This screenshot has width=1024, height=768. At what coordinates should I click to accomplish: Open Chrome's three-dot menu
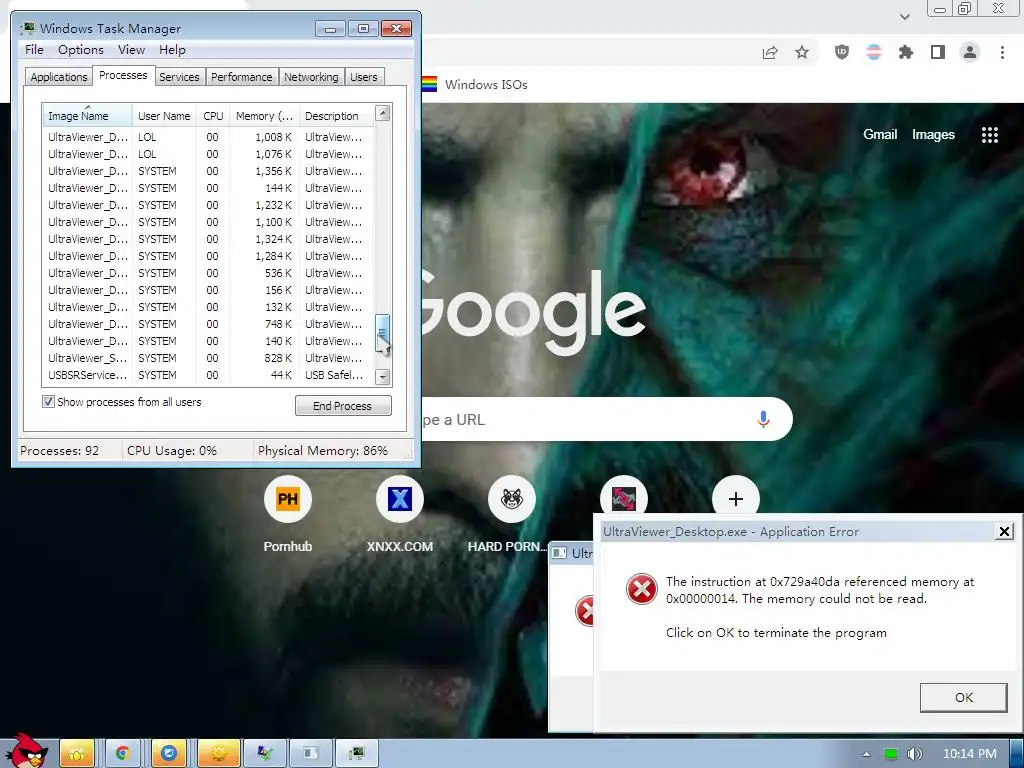(1002, 52)
